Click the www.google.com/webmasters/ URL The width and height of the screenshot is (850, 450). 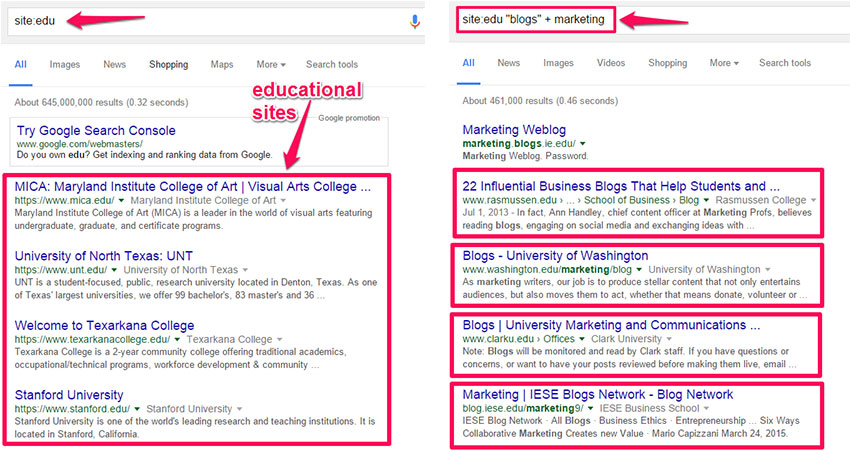point(80,144)
